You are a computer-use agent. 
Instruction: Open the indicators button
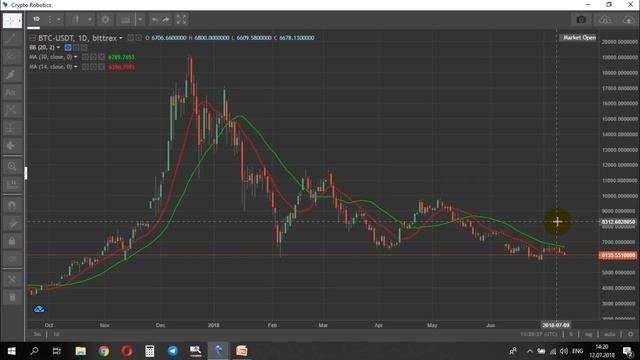tap(125, 19)
